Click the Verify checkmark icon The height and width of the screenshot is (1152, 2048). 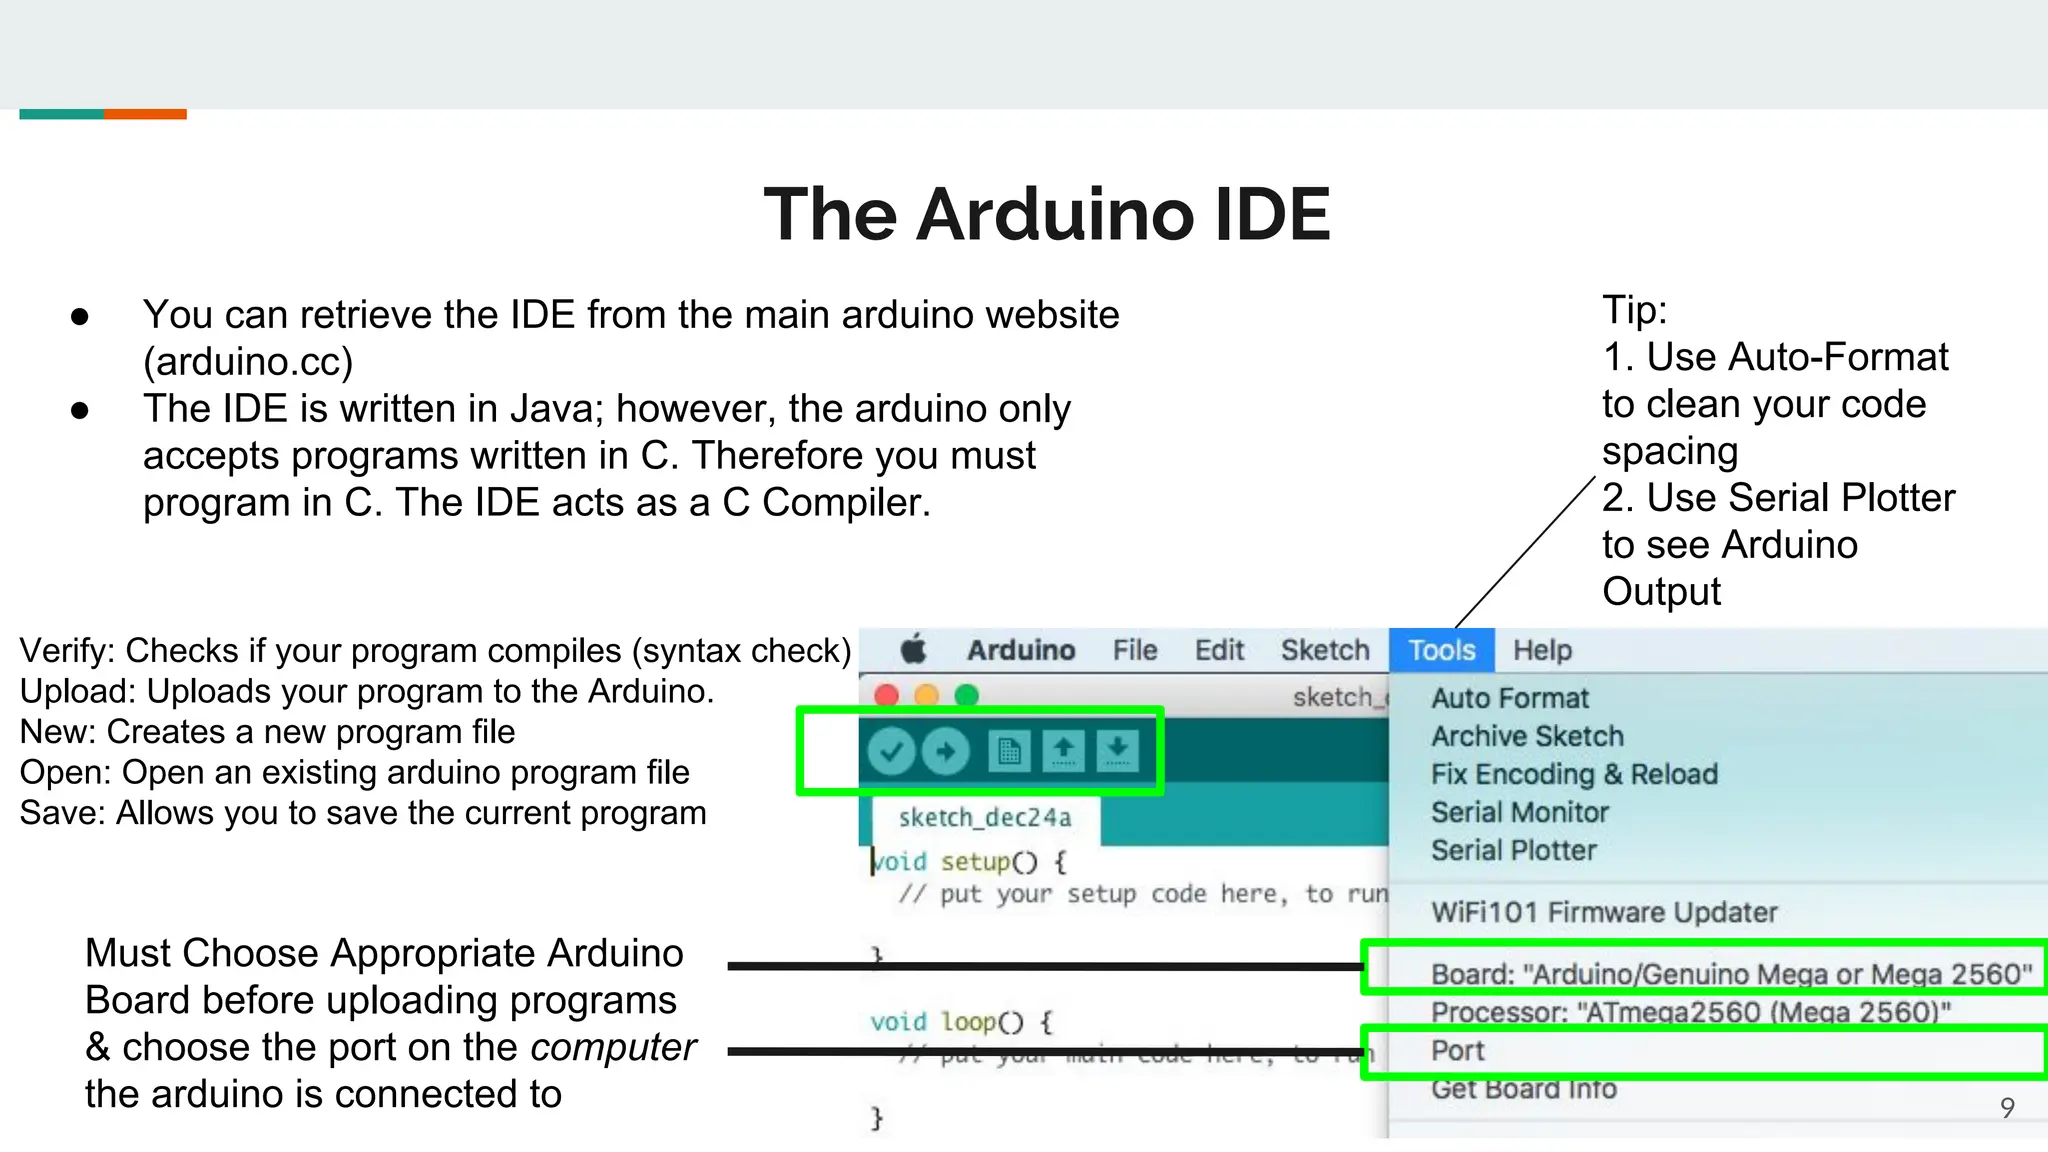[x=891, y=751]
